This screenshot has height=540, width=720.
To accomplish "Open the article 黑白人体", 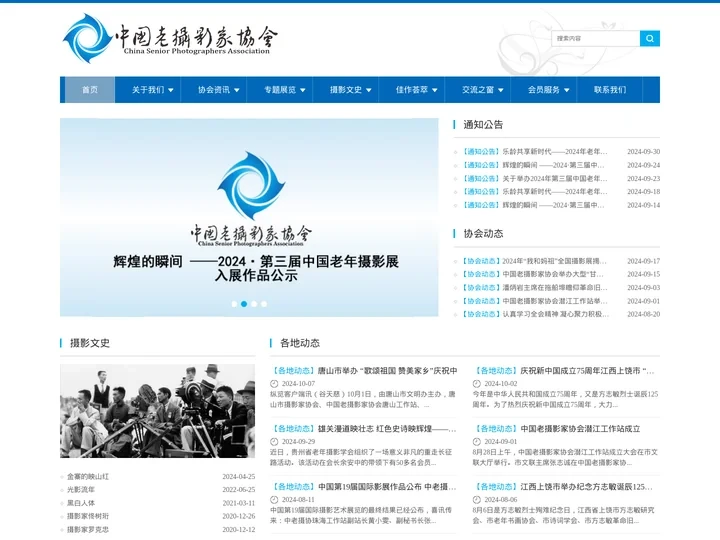I will [81, 503].
